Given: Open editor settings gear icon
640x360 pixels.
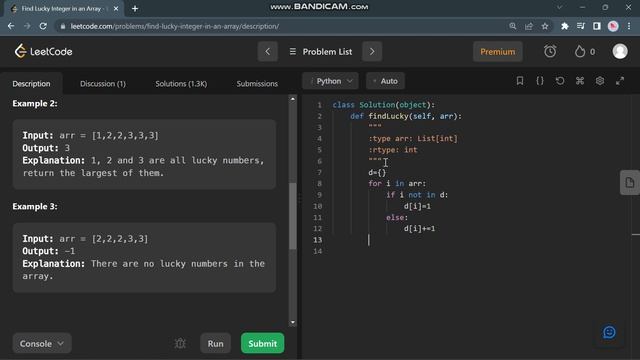Looking at the screenshot, I should click(x=600, y=81).
